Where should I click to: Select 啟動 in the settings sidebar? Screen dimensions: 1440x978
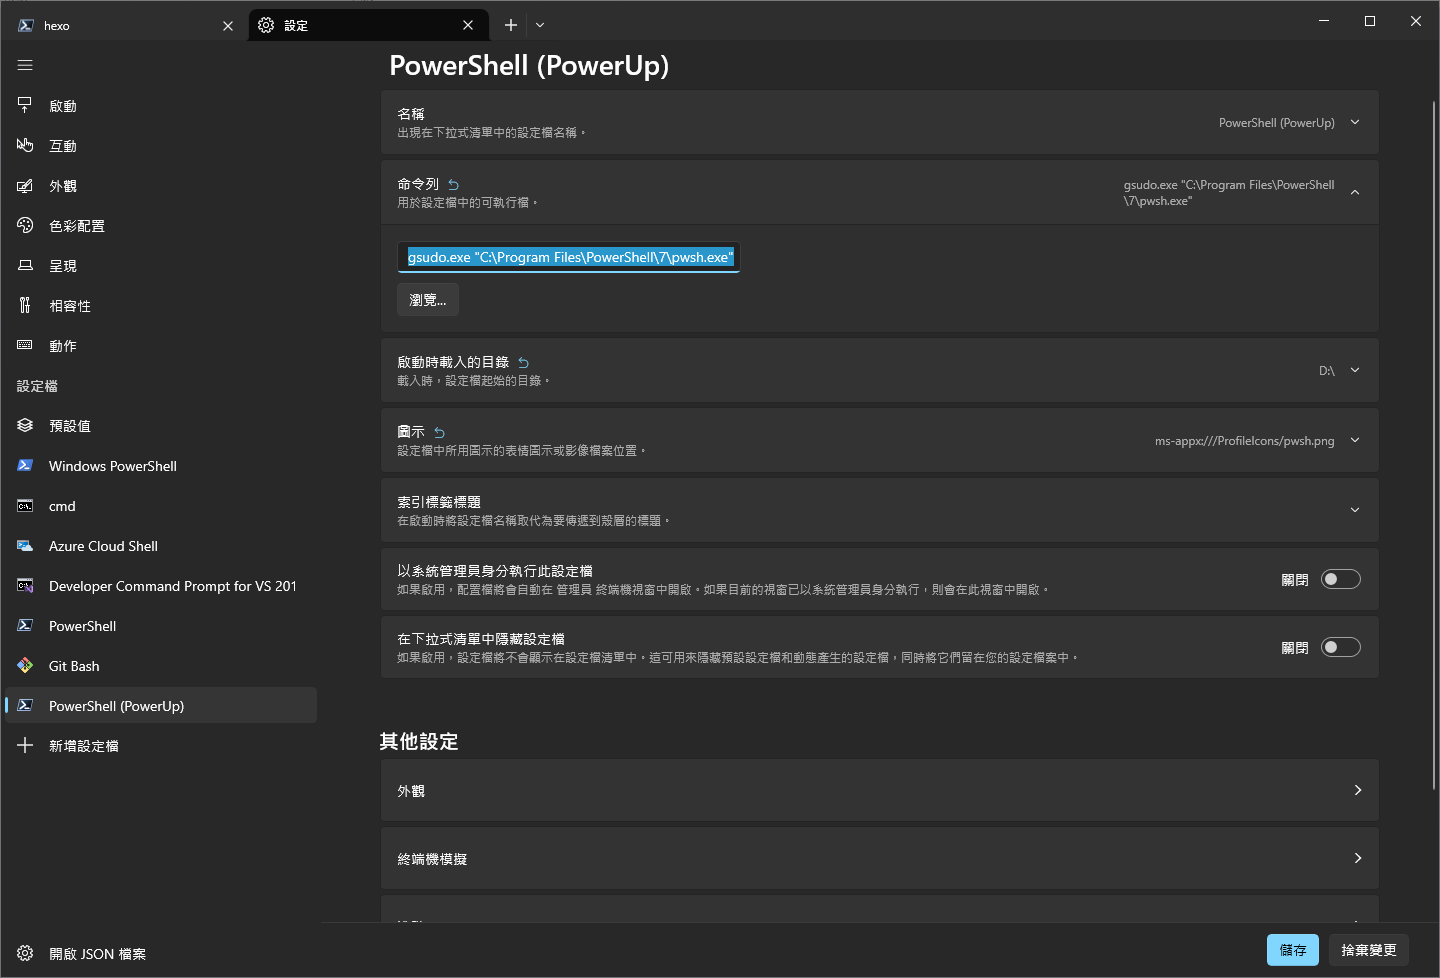(x=161, y=105)
